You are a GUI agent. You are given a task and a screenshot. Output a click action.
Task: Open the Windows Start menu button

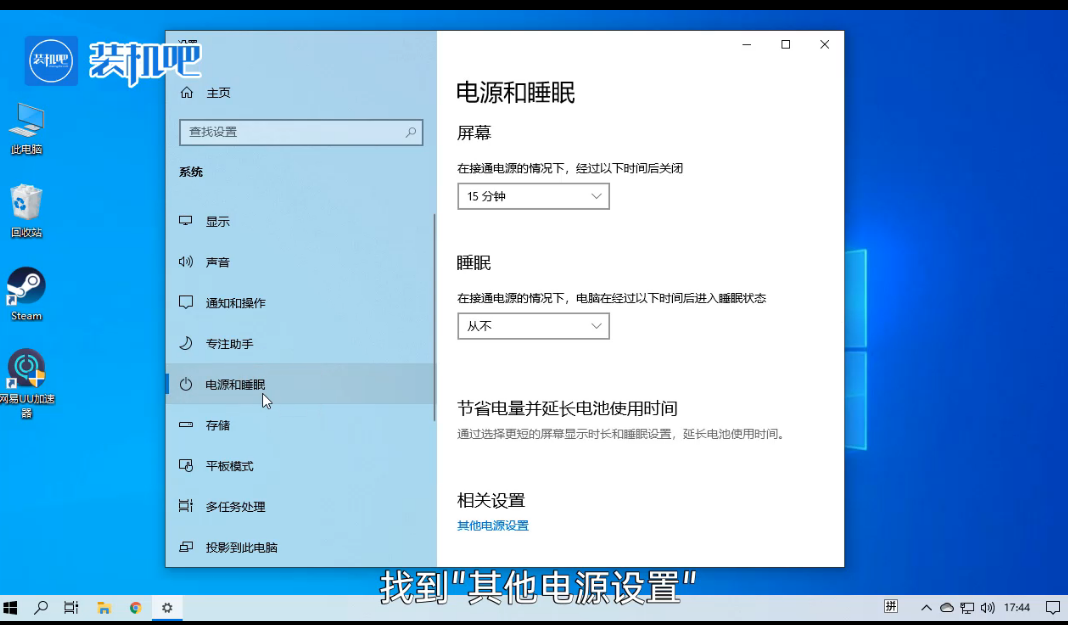(x=11, y=607)
